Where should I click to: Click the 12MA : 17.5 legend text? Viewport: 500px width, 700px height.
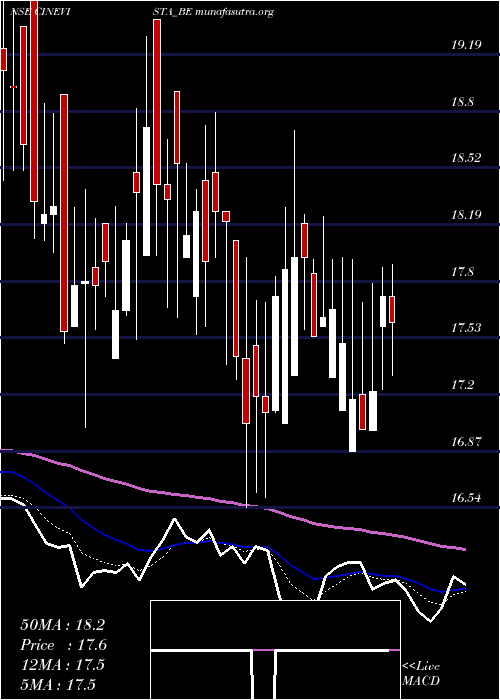[x=62, y=665]
